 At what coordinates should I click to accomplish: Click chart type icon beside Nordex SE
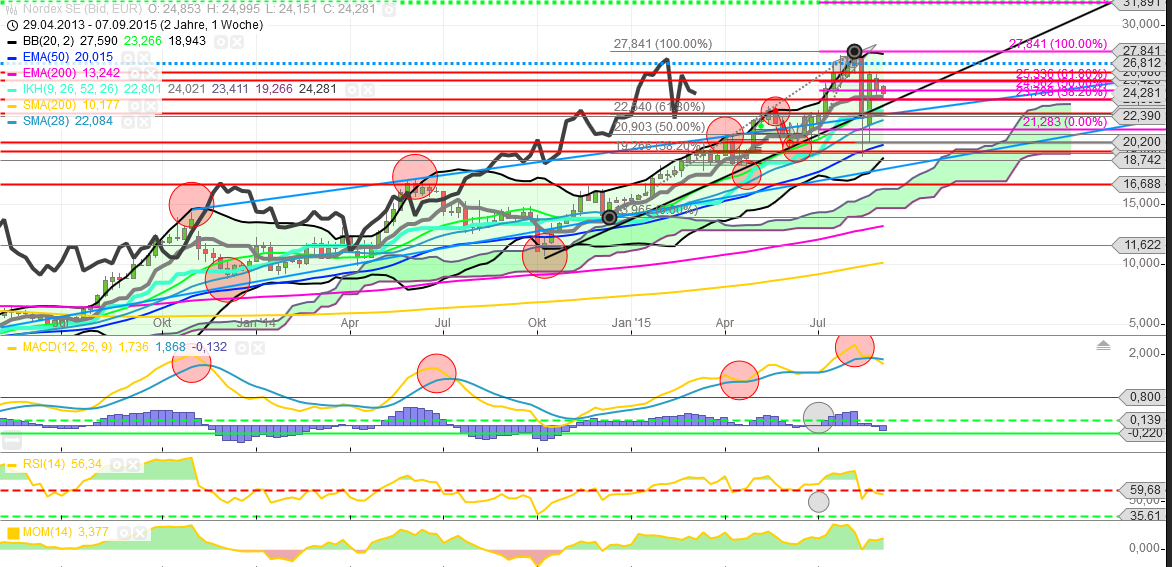click(x=10, y=8)
